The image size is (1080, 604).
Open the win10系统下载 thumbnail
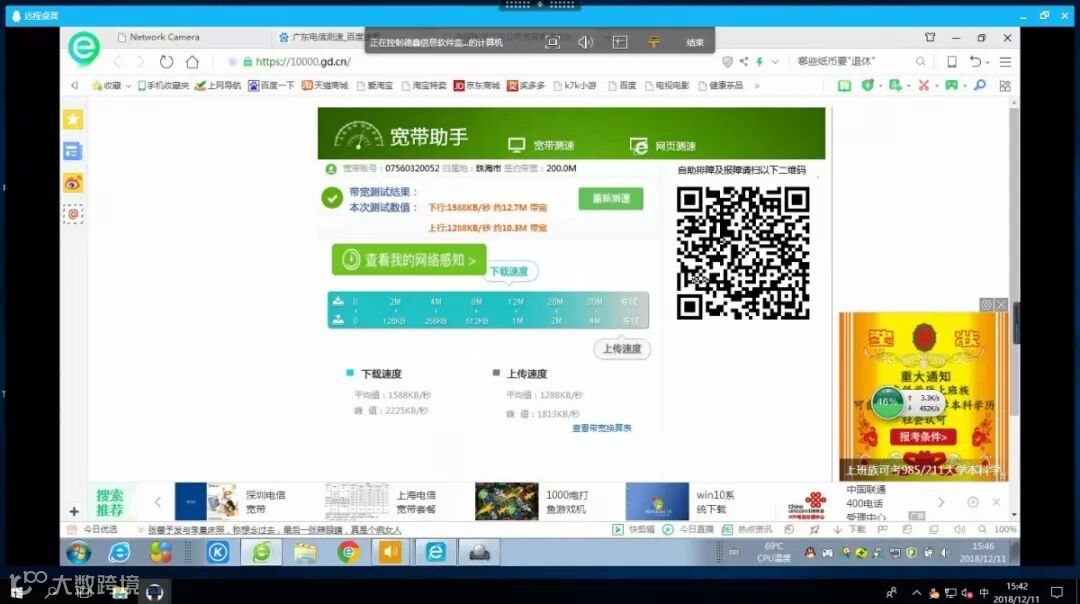pyautogui.click(x=657, y=501)
